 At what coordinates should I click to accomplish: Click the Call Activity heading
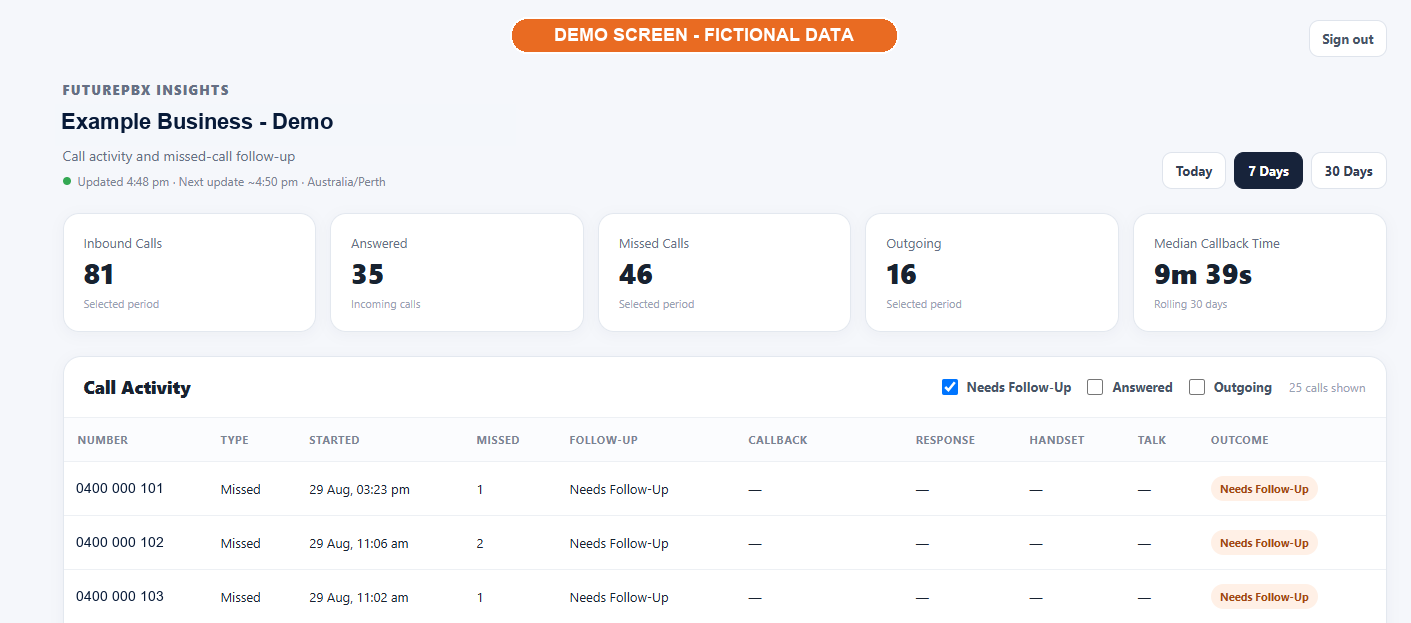click(137, 388)
